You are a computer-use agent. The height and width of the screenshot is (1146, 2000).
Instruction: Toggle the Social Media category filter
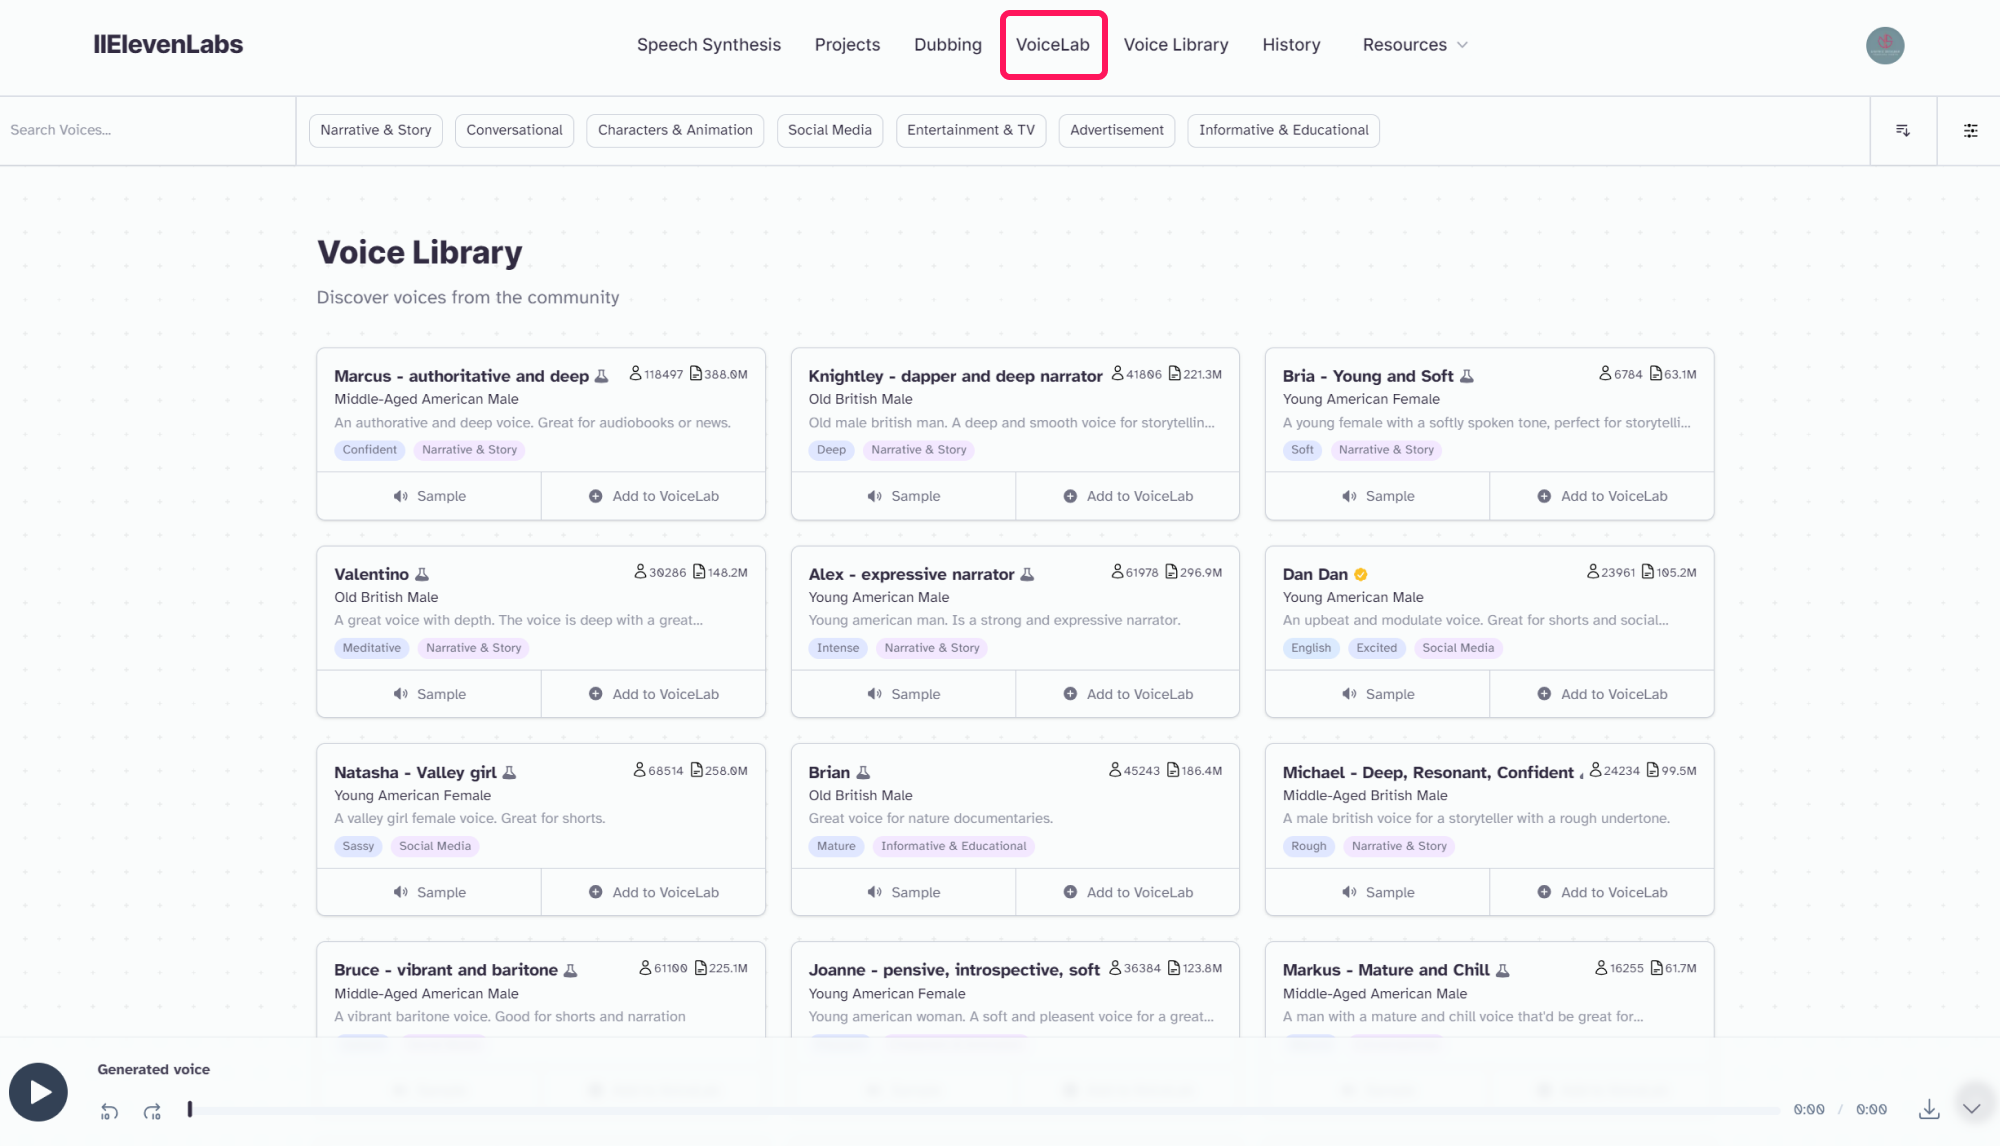[830, 130]
